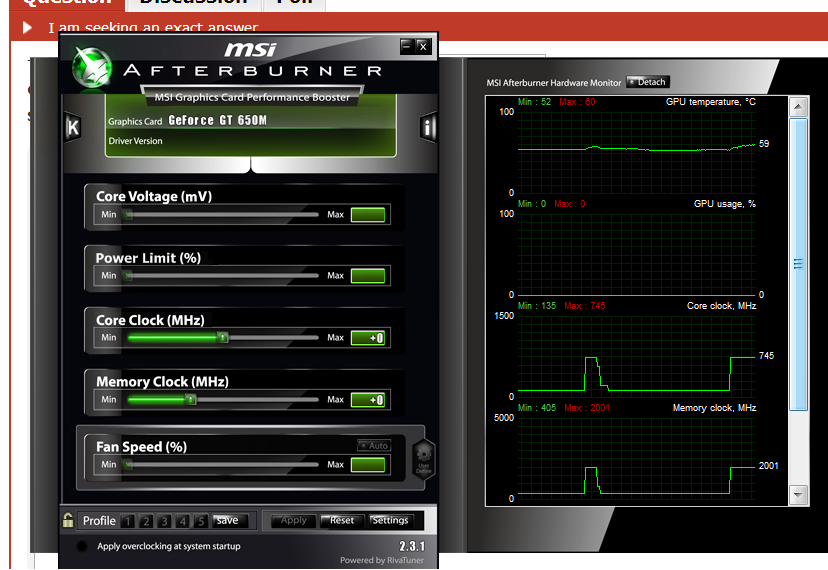828x570 pixels.
Task: Click the Memory clock graph
Action: tap(636, 458)
